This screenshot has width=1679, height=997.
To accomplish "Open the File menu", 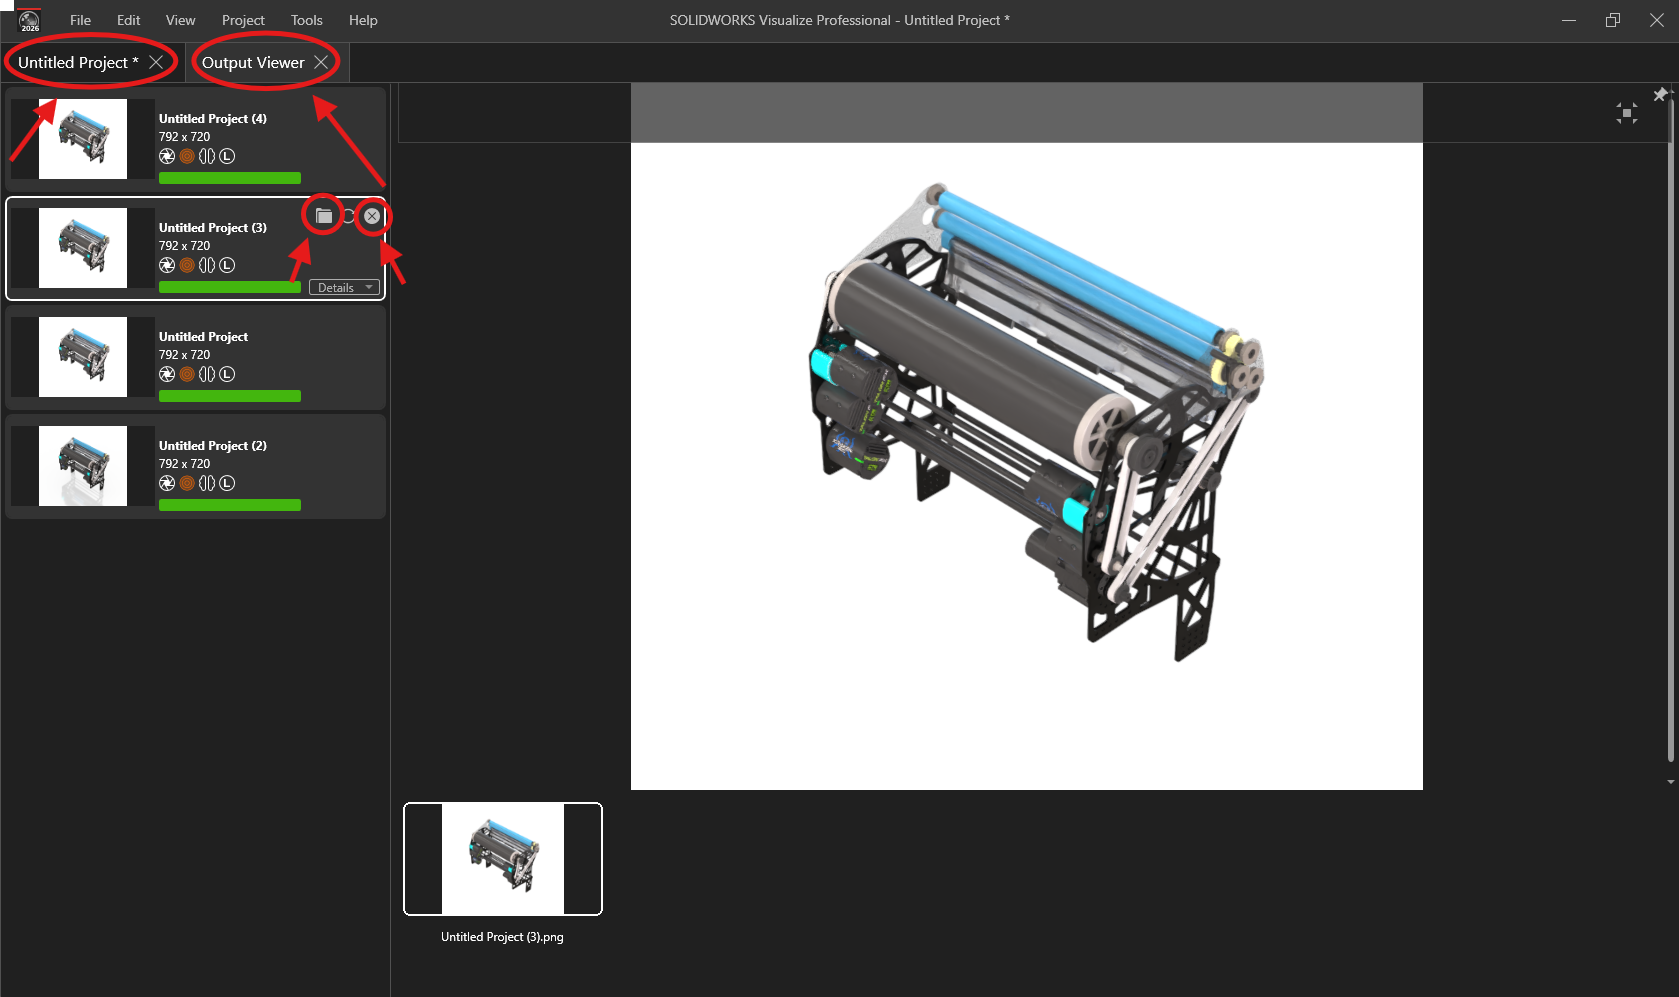I will pyautogui.click(x=80, y=20).
